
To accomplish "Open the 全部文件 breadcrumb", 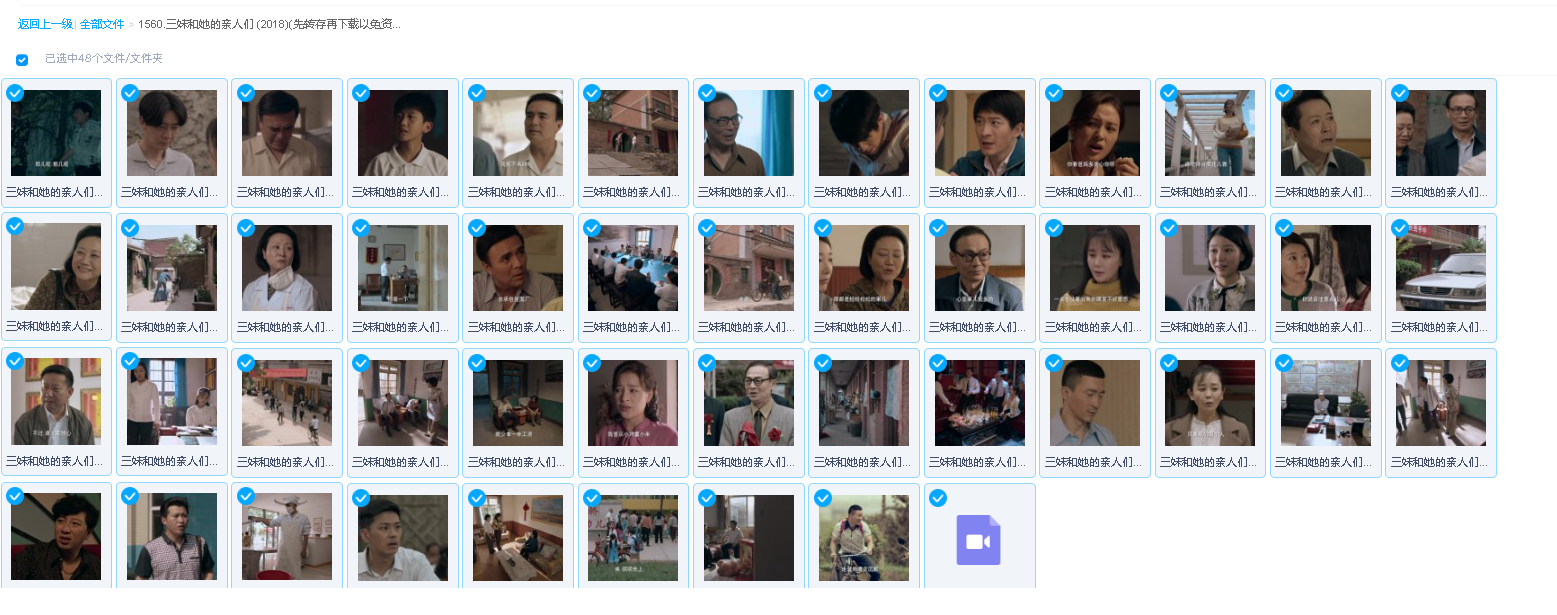I will pos(102,24).
